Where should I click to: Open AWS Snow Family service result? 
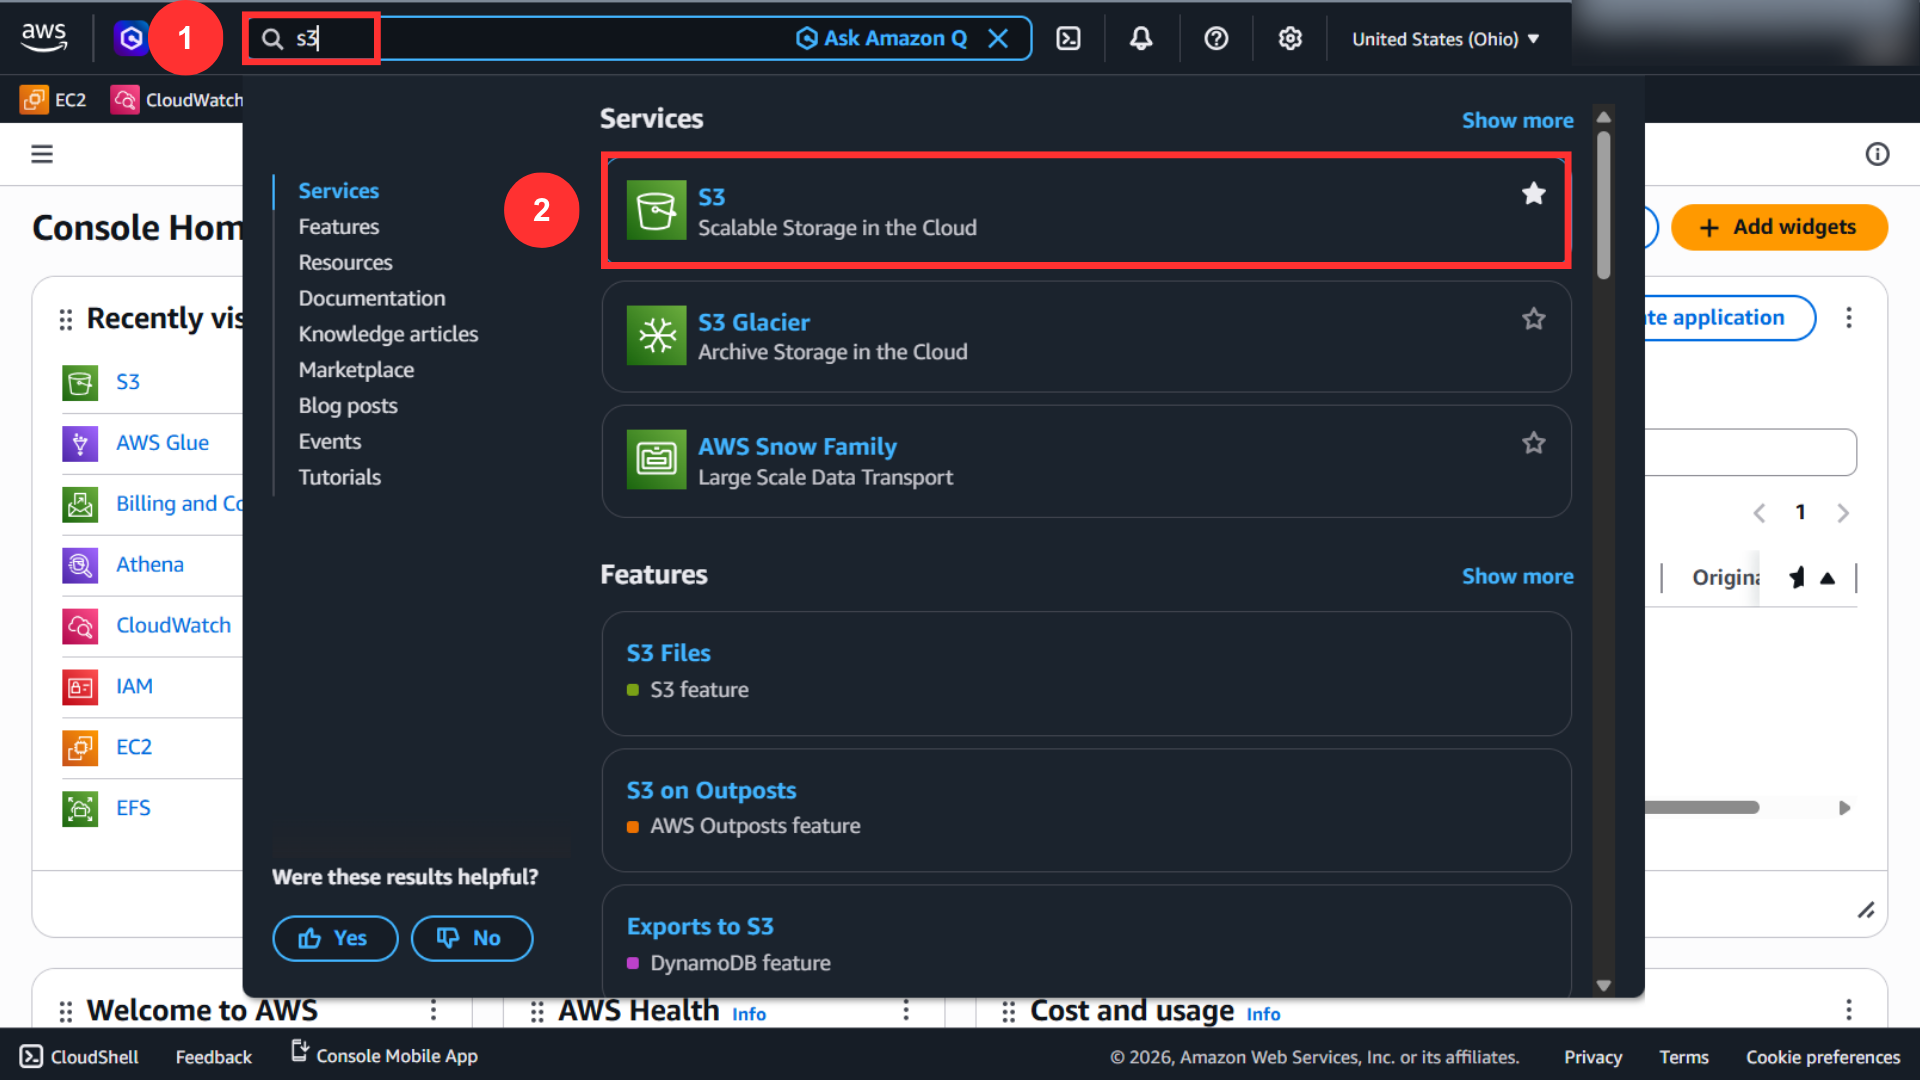coord(1086,461)
